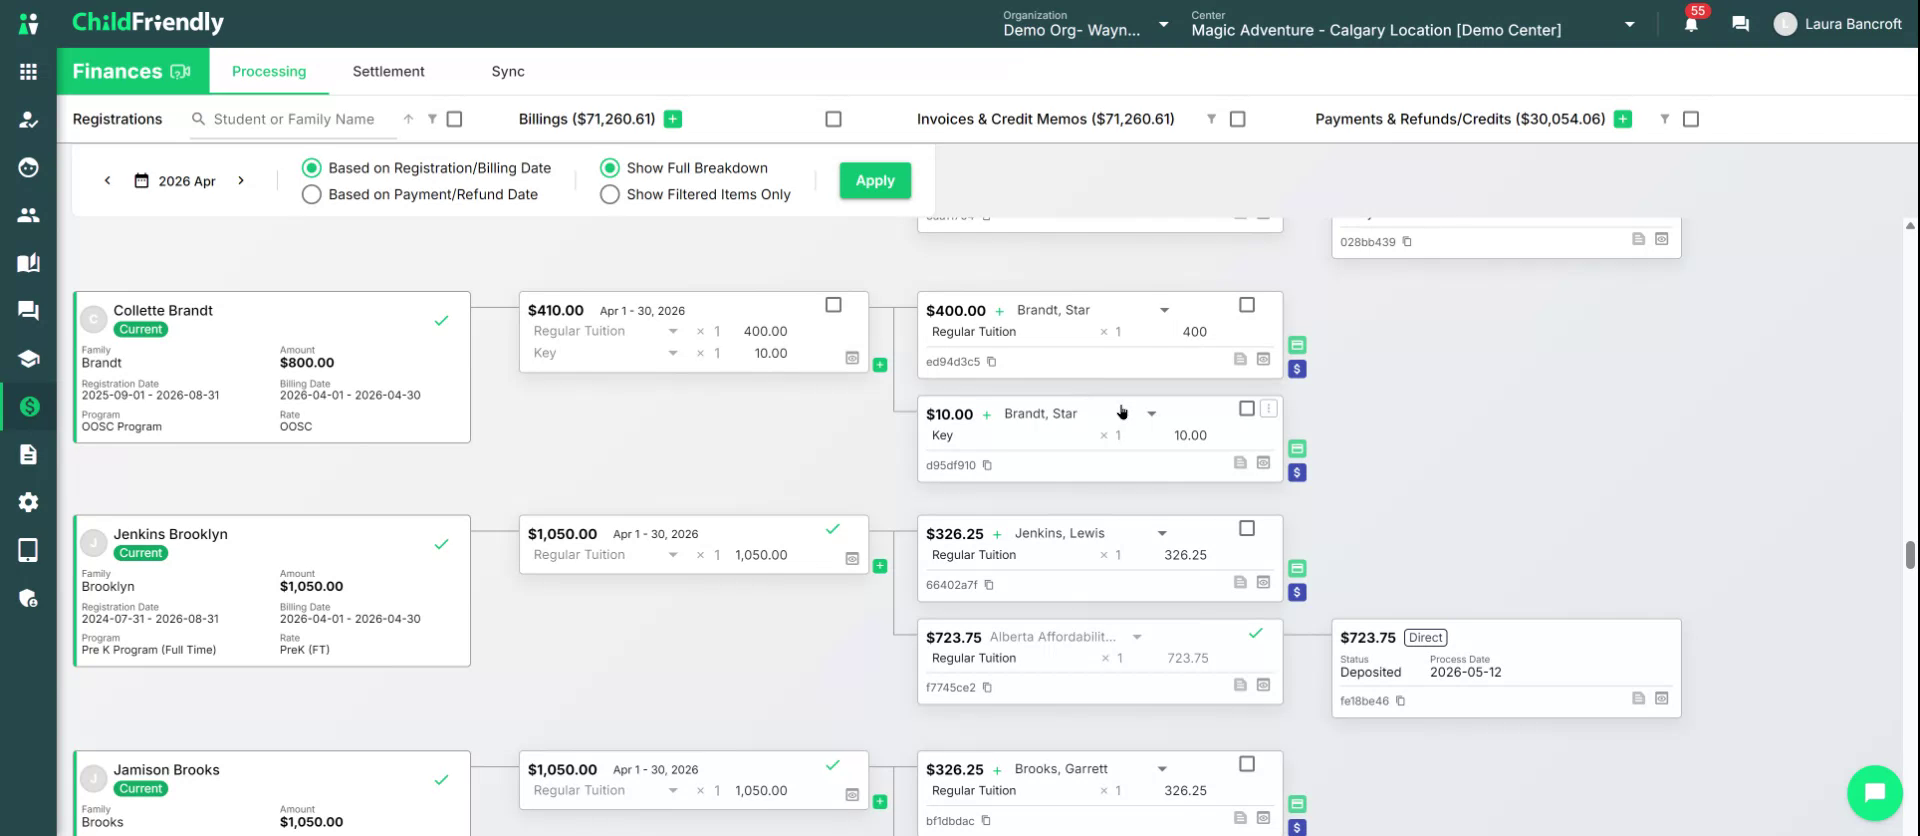Screen dimensions: 1920x836
Task: Open notifications bell with 55 badge
Action: pyautogui.click(x=1691, y=24)
